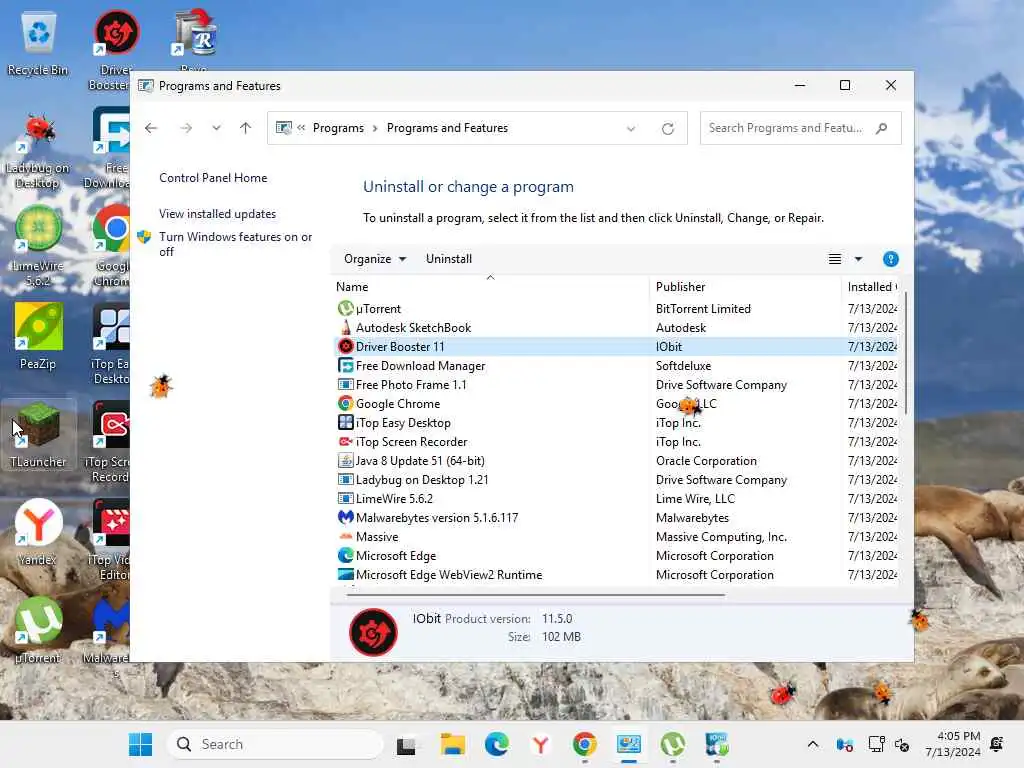The image size is (1024, 768).
Task: Open Task View from the taskbar
Action: click(406, 744)
